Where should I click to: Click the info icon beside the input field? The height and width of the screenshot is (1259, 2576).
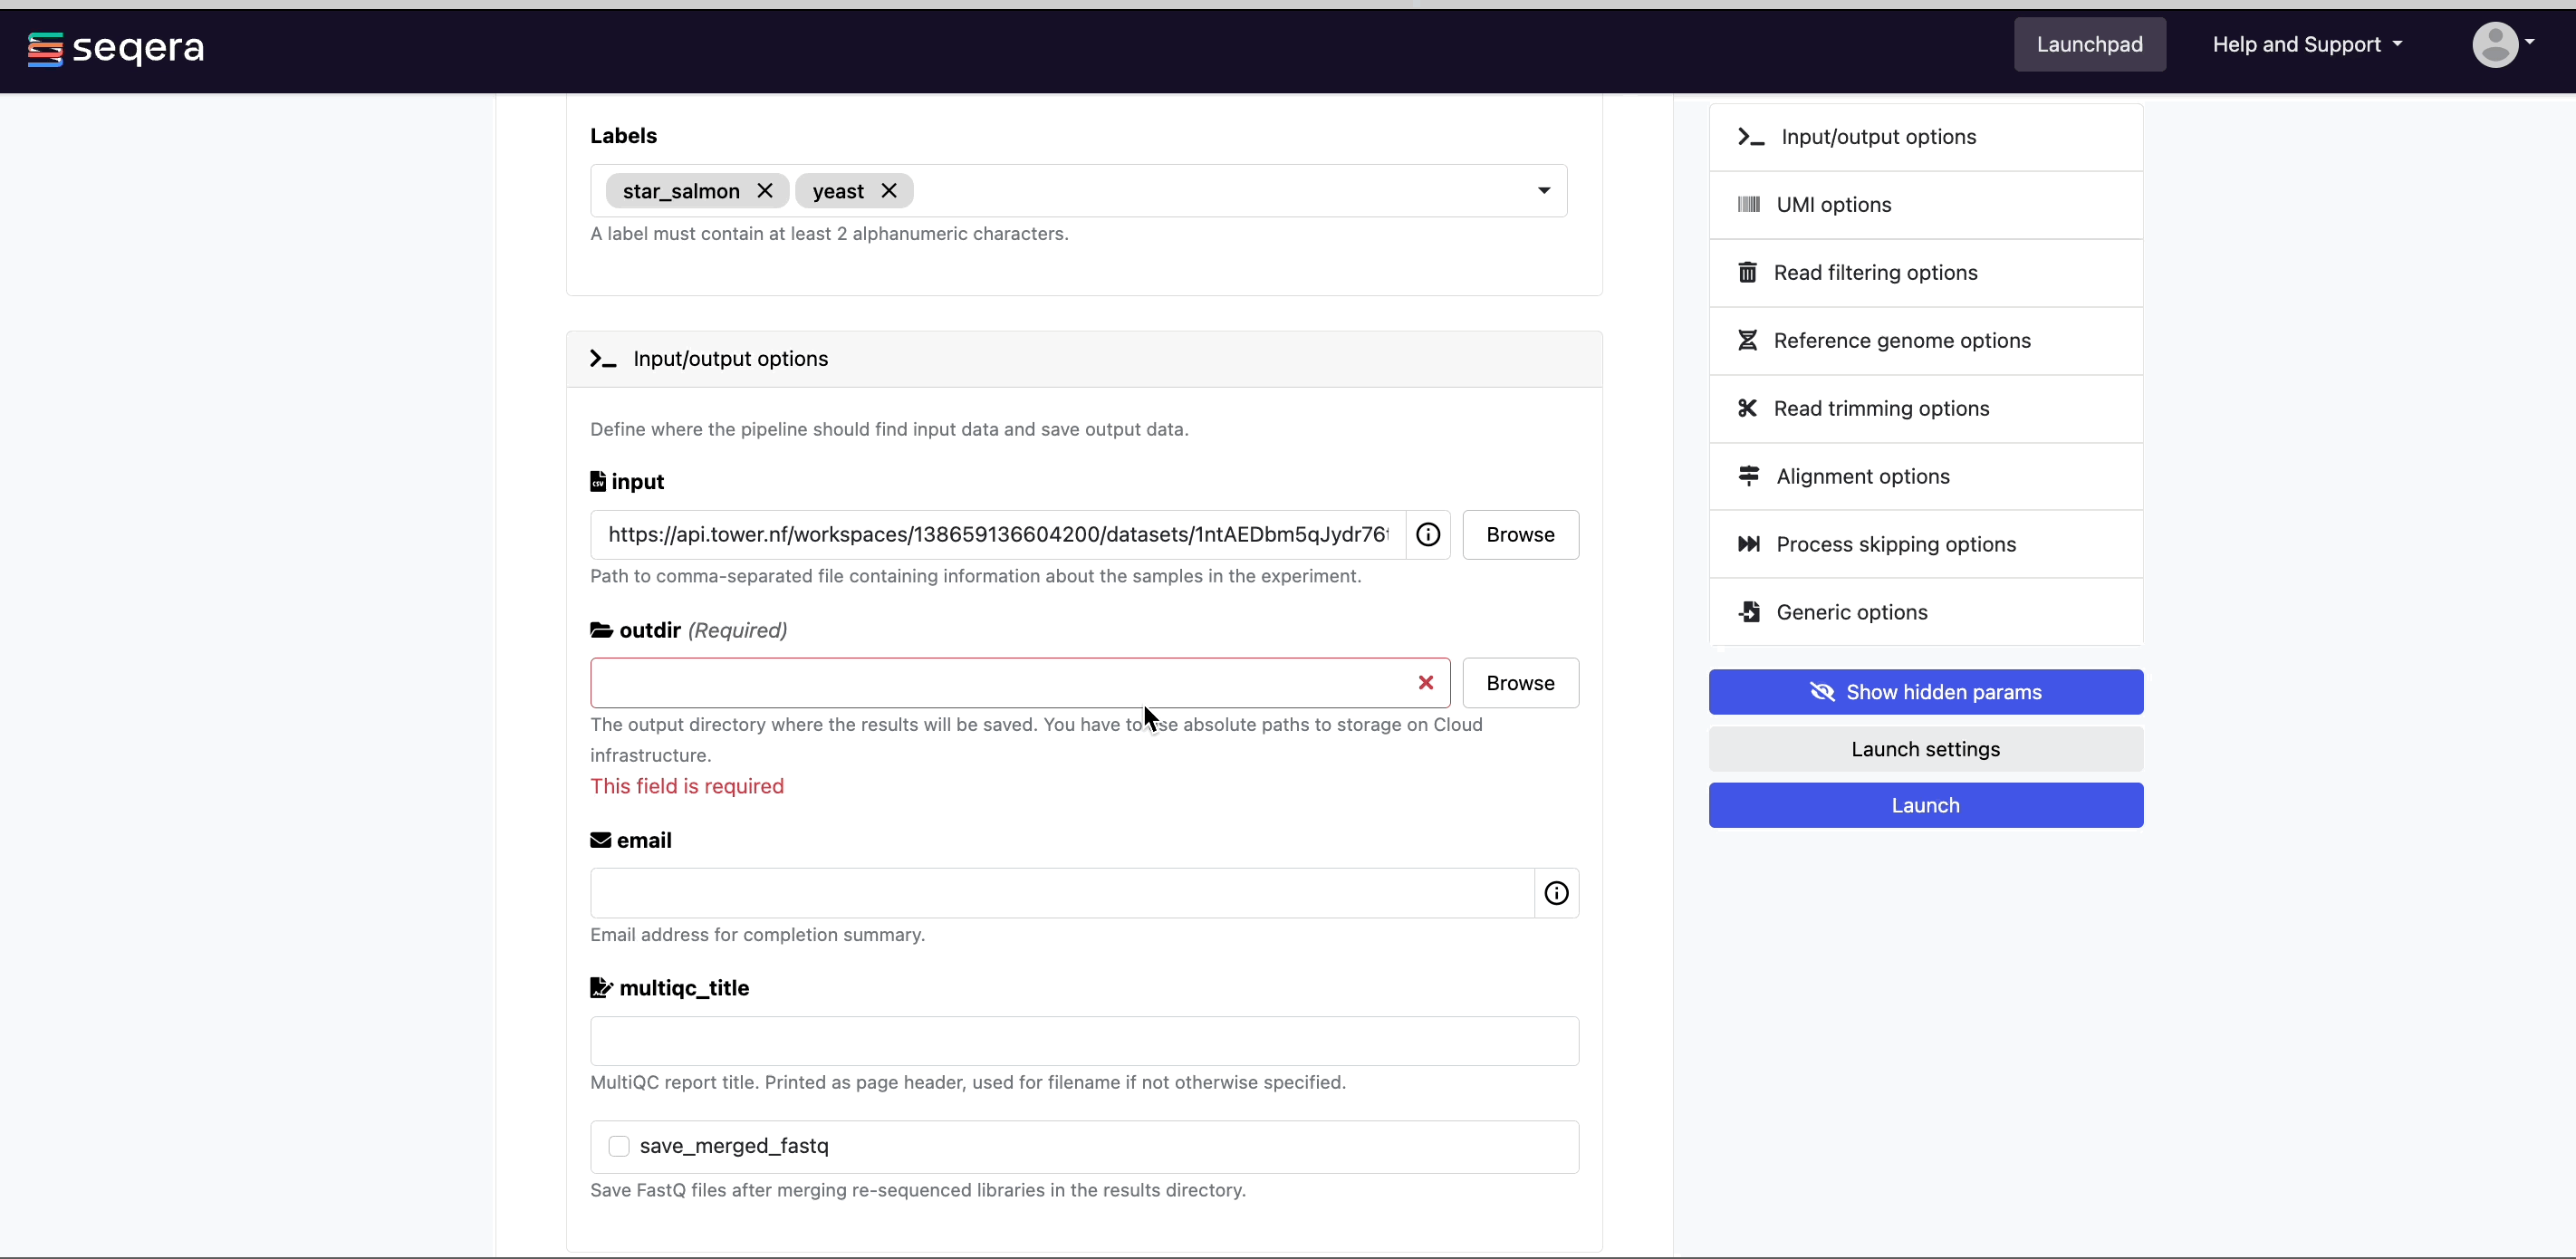click(1428, 535)
